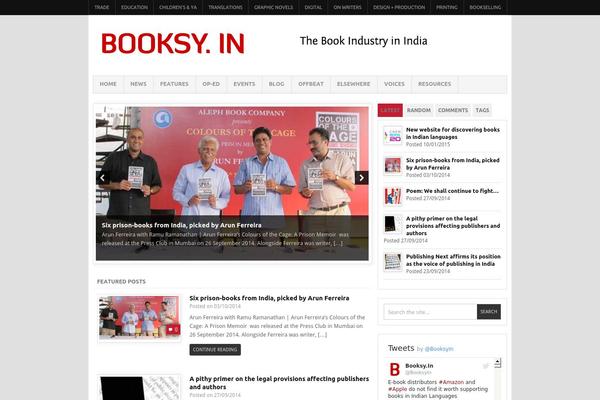Screen dimensions: 600x400
Task: Open the On Writers category
Action: pyautogui.click(x=347, y=7)
